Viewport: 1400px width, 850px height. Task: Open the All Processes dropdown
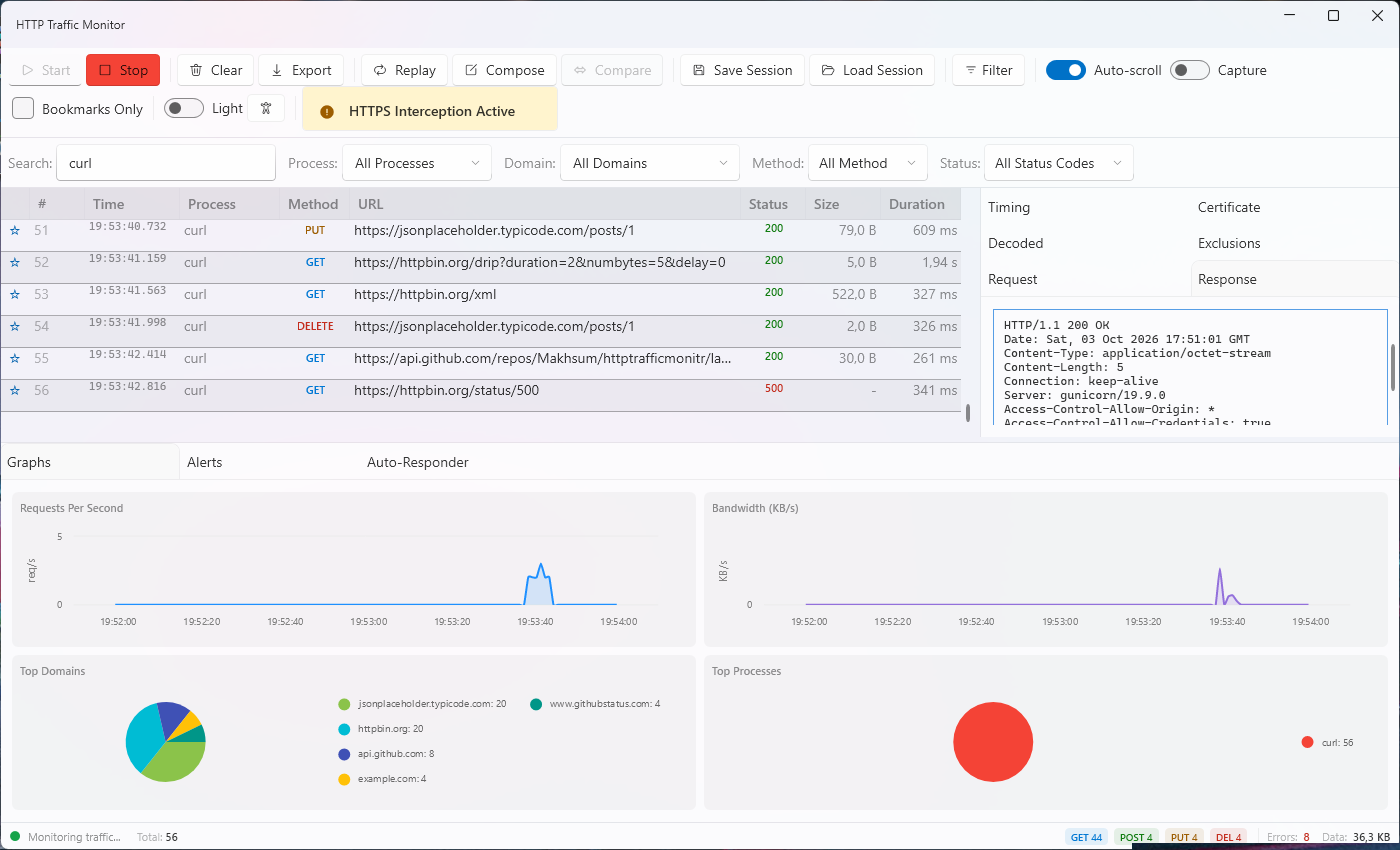(x=417, y=163)
